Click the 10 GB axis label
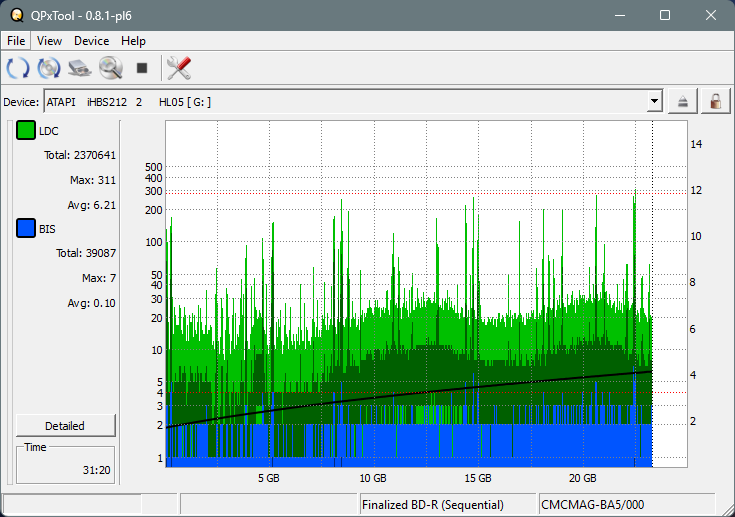The image size is (735, 517). 373,478
